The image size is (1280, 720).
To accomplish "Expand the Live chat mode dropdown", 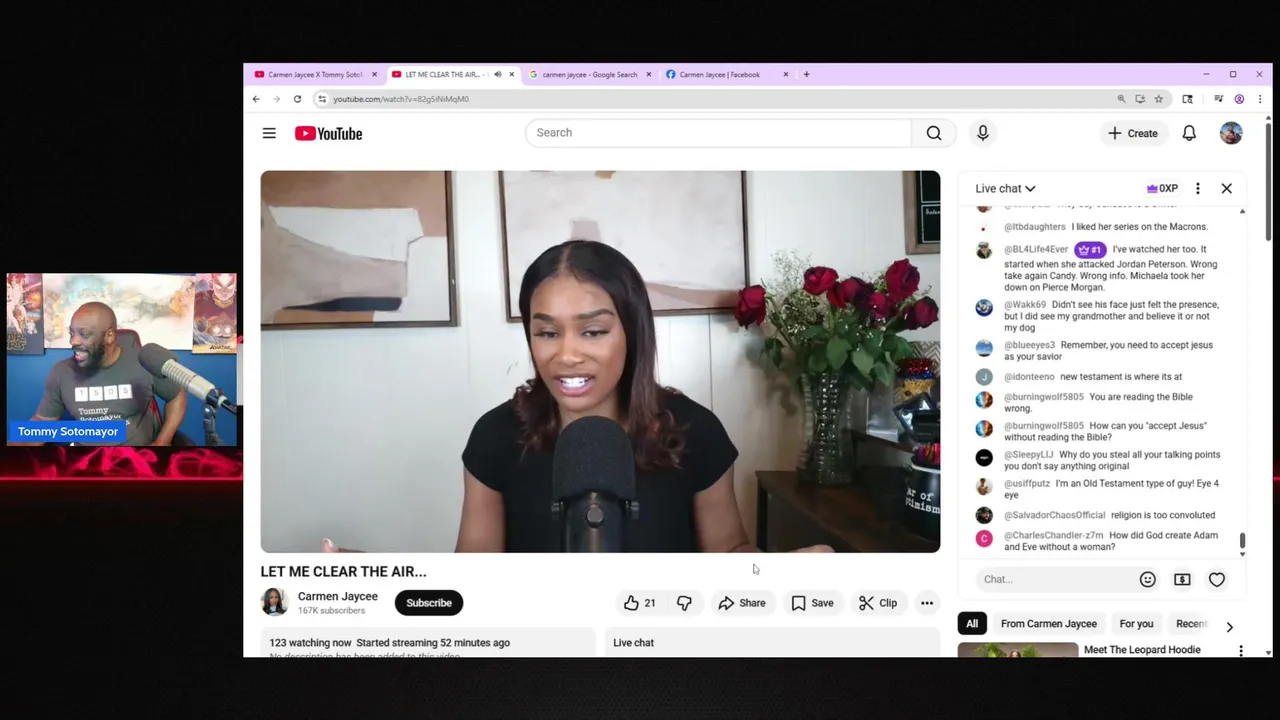I will (1005, 188).
